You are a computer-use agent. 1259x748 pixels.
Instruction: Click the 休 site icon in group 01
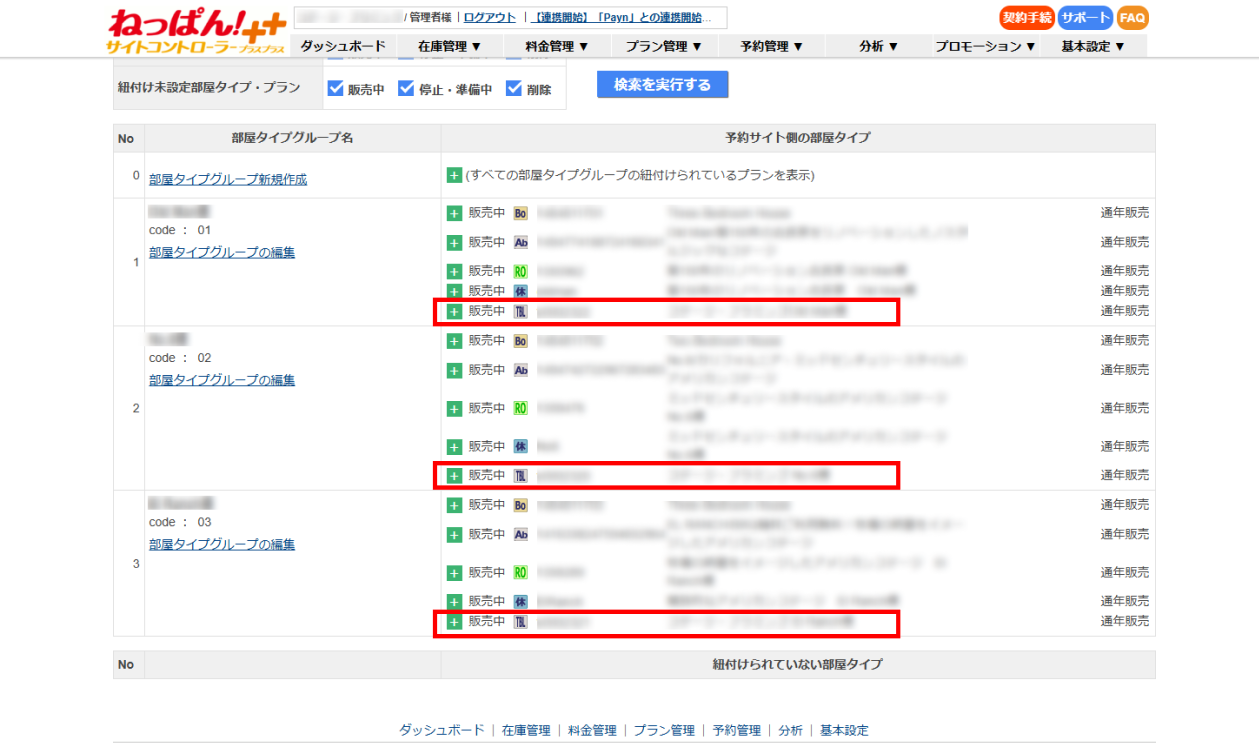point(520,291)
